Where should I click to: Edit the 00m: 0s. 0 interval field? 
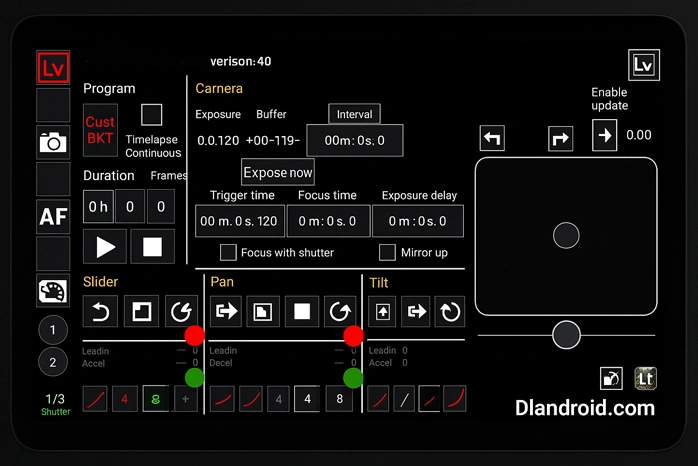(x=355, y=141)
